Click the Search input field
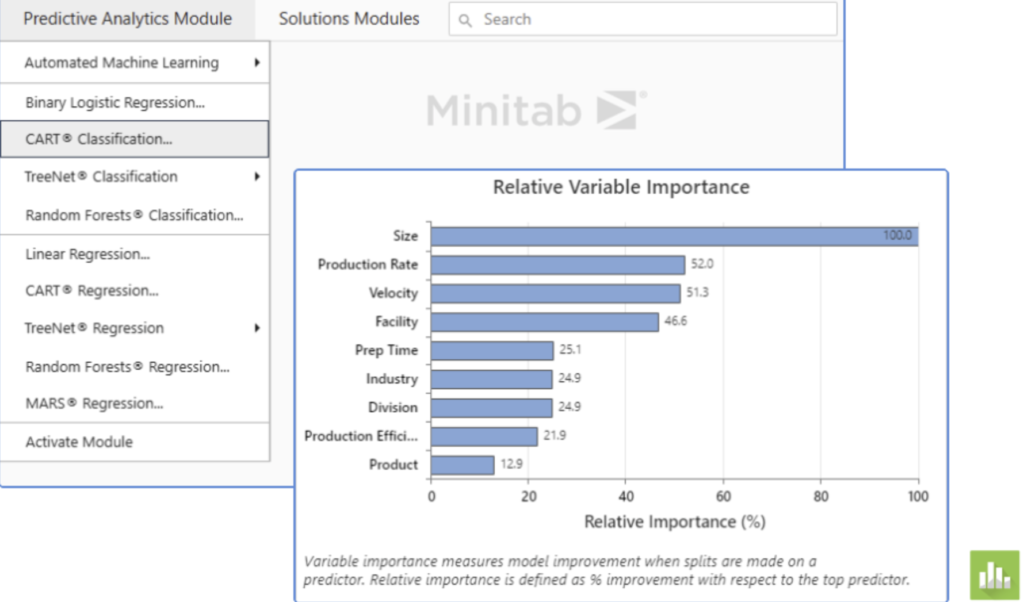The height and width of the screenshot is (602, 1024). point(643,19)
